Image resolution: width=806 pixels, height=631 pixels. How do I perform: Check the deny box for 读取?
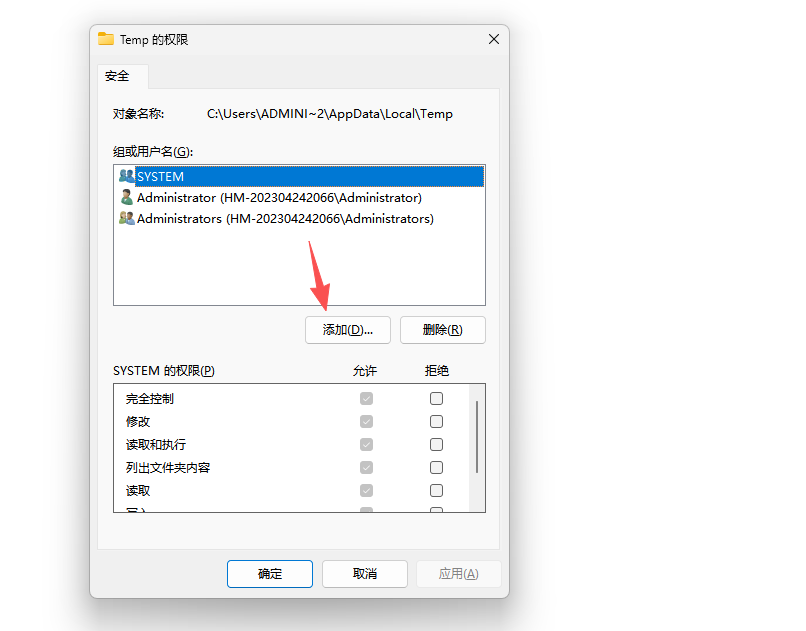(x=436, y=491)
